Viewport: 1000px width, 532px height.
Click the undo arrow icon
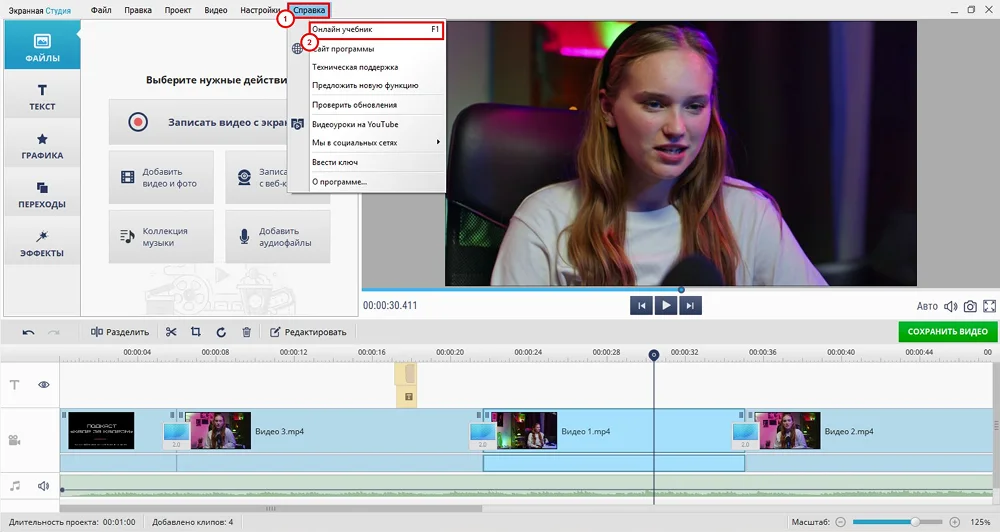click(28, 332)
